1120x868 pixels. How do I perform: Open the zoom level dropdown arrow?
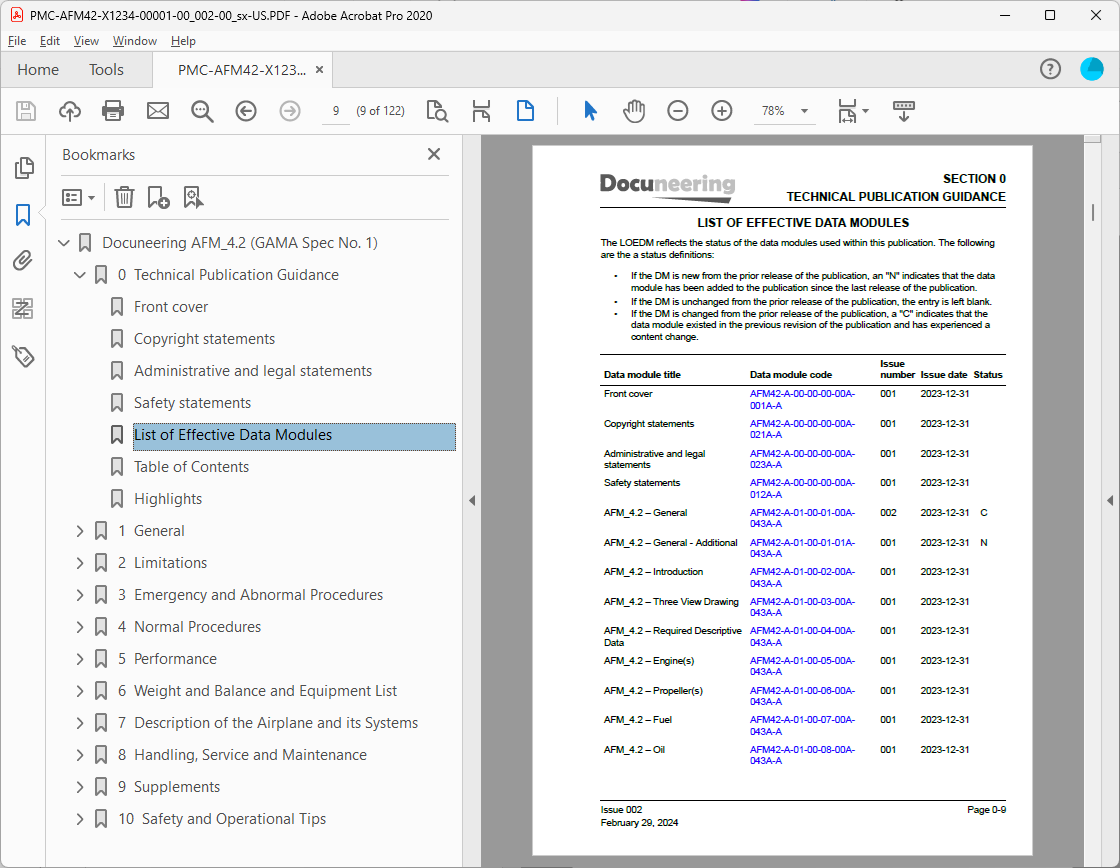[x=804, y=111]
